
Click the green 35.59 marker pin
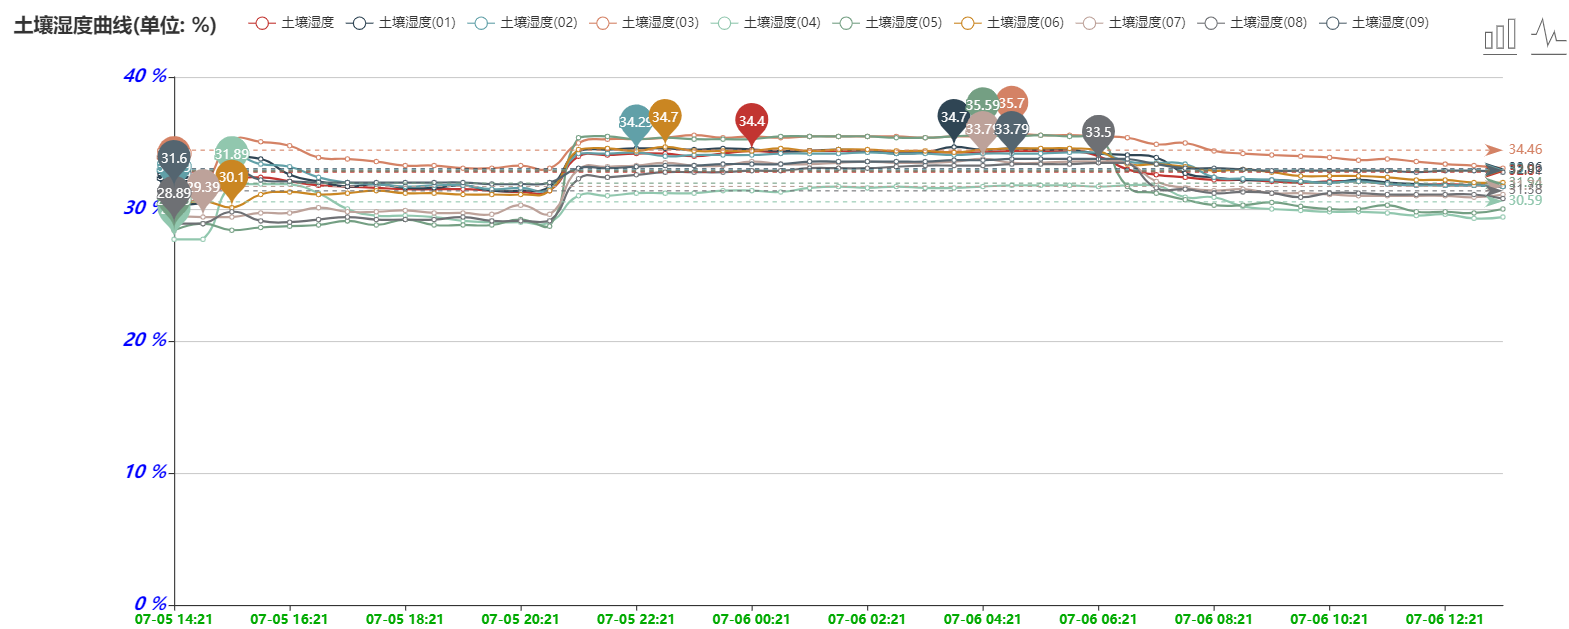point(980,104)
